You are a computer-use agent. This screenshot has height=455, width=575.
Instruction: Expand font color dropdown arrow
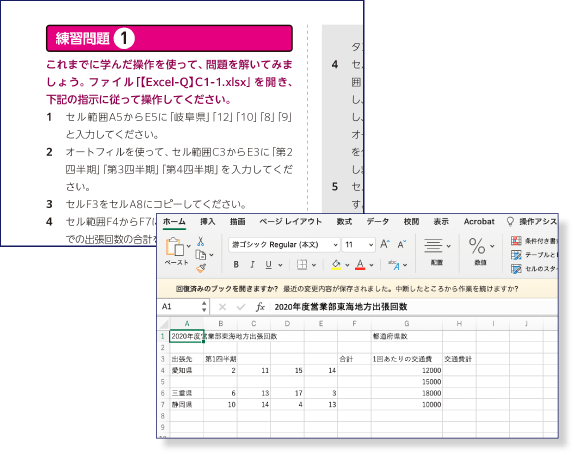[x=371, y=265]
